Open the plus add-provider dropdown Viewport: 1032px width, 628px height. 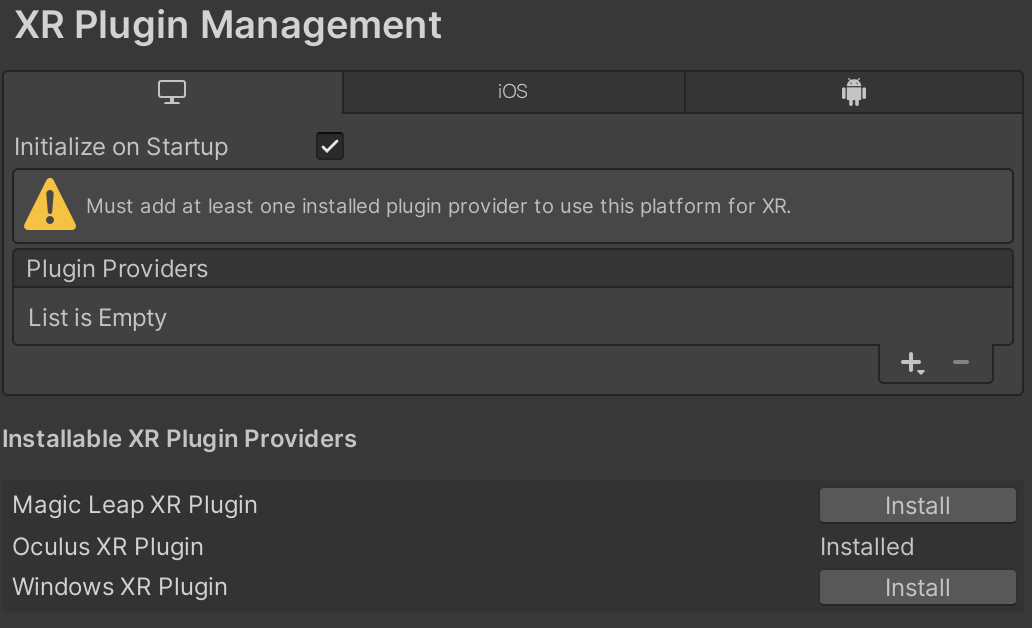[x=912, y=363]
